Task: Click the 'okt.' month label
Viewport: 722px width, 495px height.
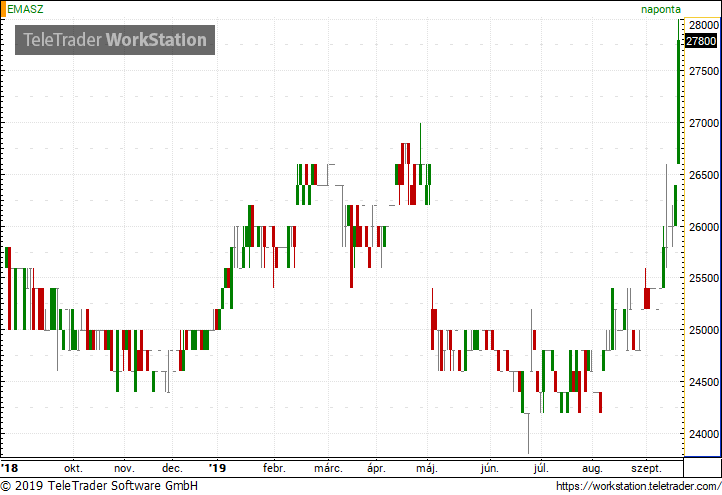Action: coord(73,469)
